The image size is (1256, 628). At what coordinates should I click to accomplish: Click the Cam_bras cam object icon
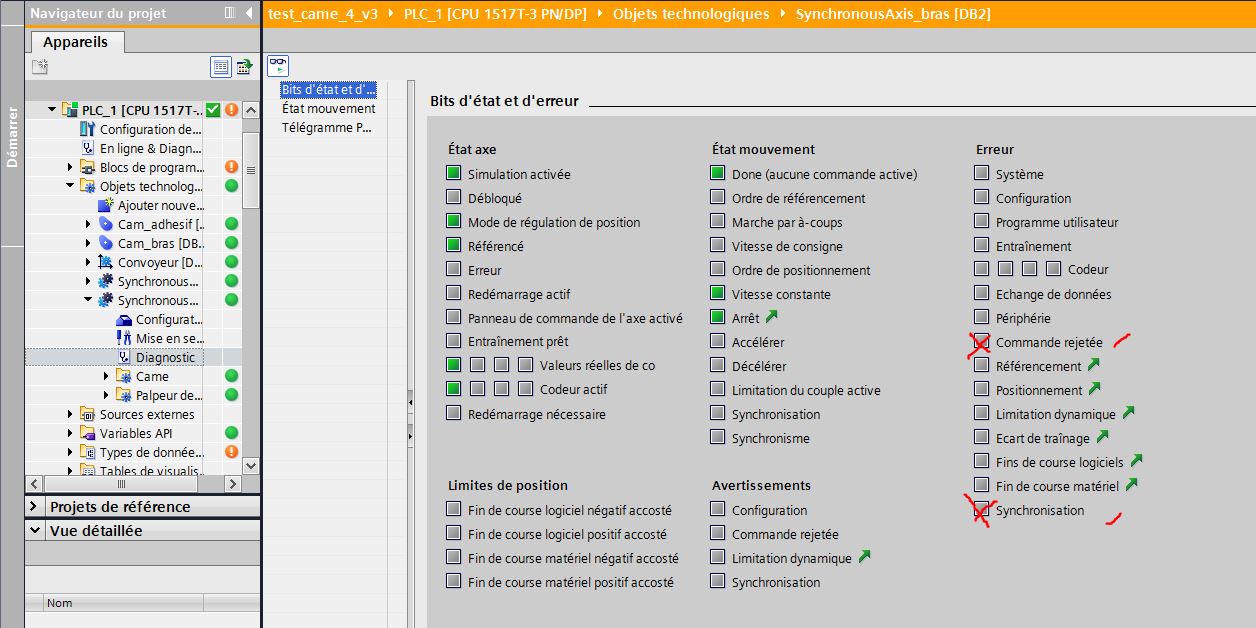(106, 243)
